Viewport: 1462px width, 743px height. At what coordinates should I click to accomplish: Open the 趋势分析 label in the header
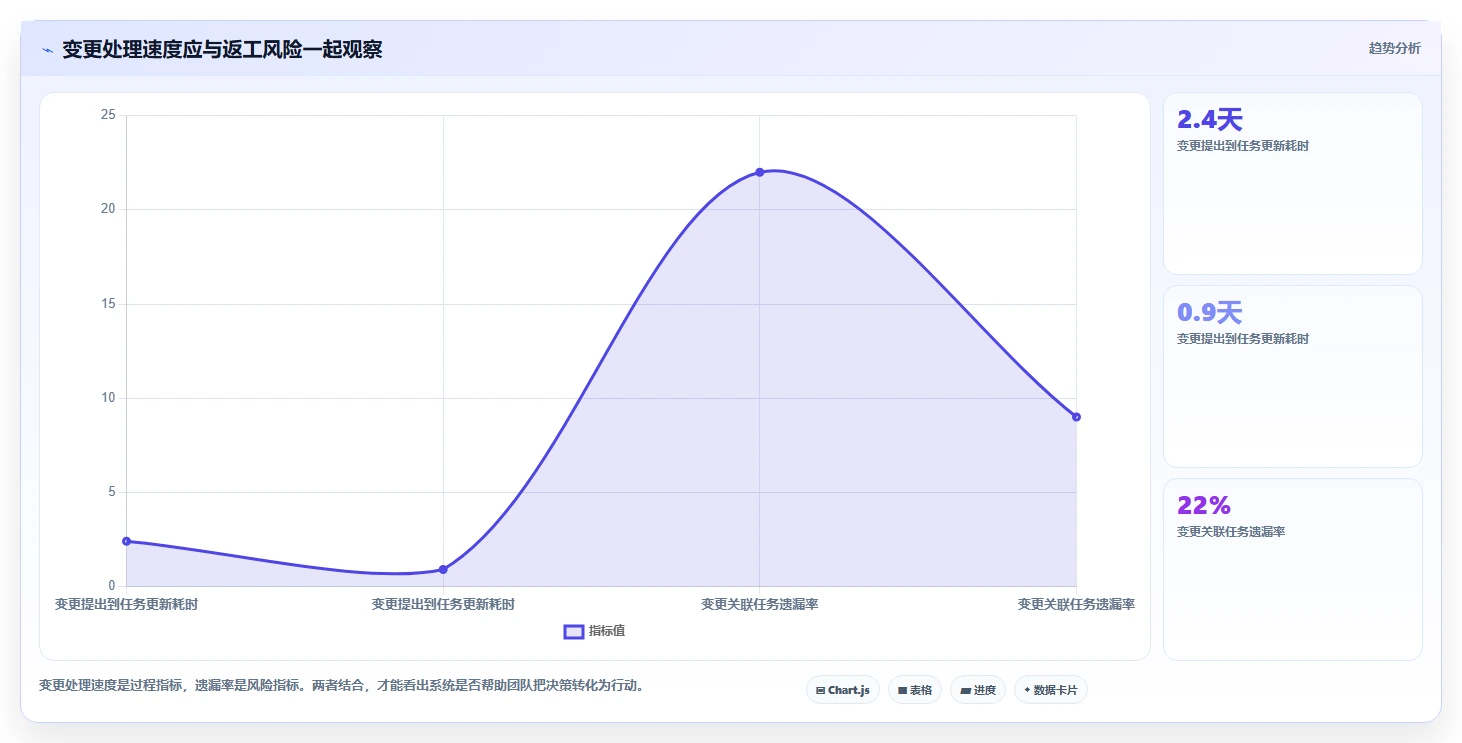coord(1394,49)
